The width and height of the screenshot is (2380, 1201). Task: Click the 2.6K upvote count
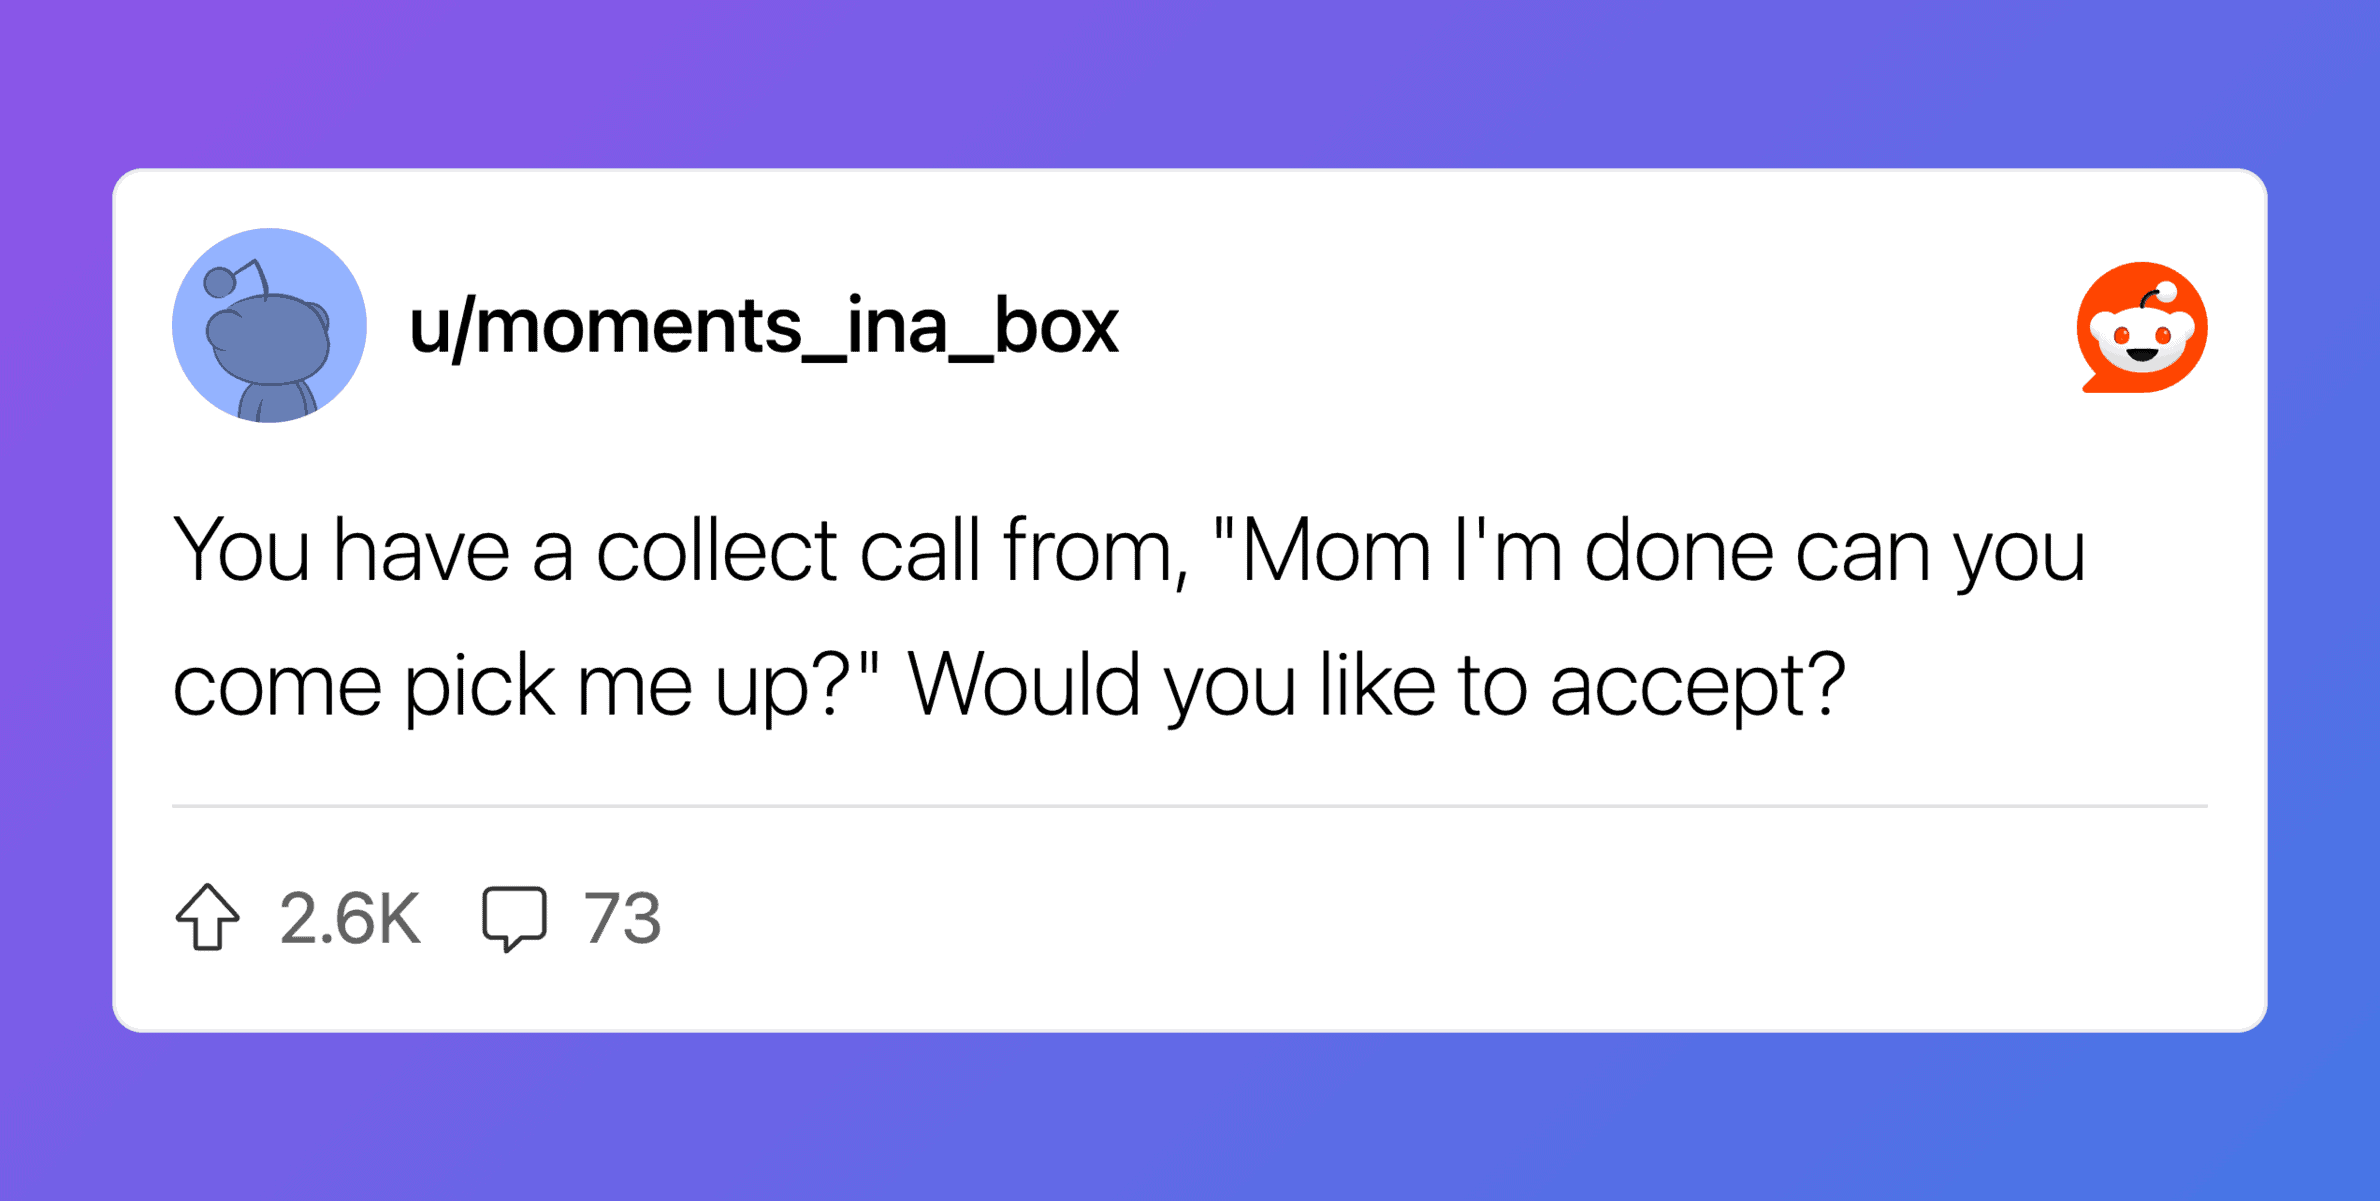point(349,918)
